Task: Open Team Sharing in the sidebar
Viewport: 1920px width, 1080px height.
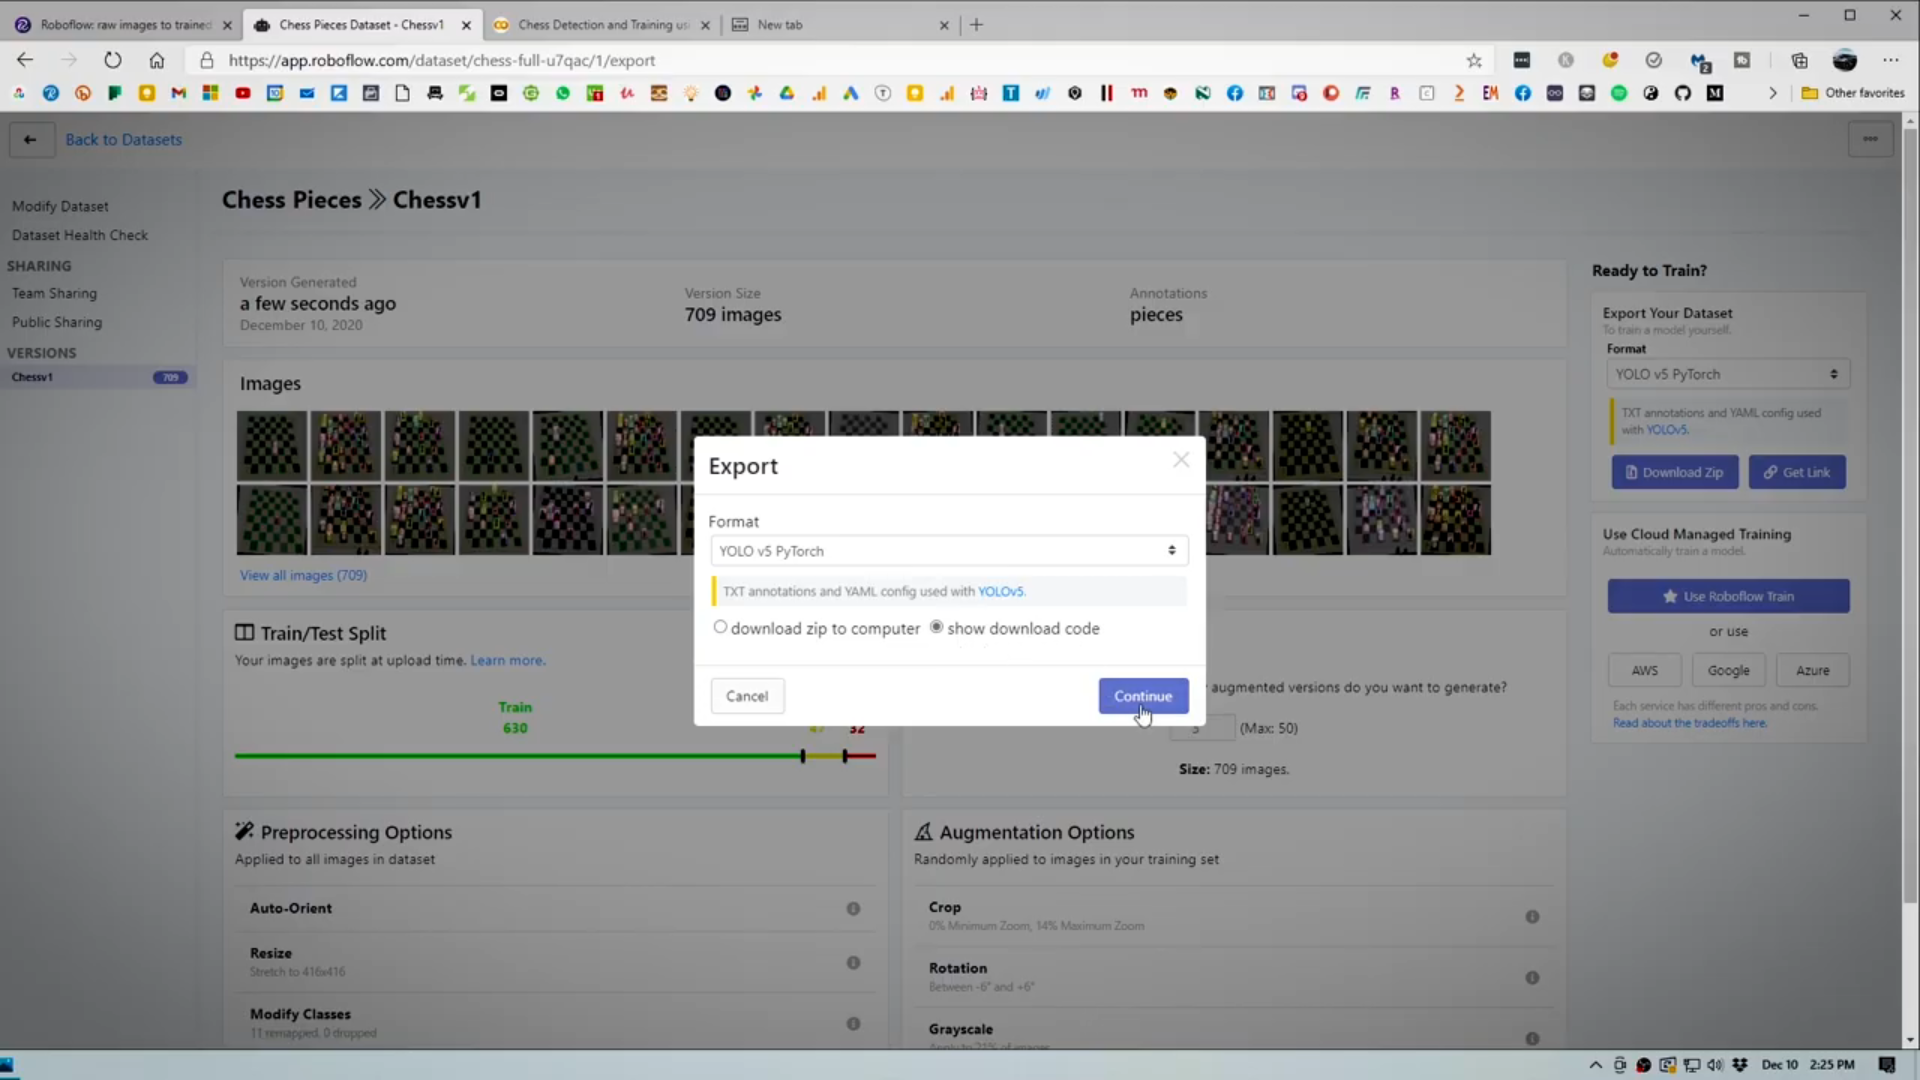Action: coord(54,293)
